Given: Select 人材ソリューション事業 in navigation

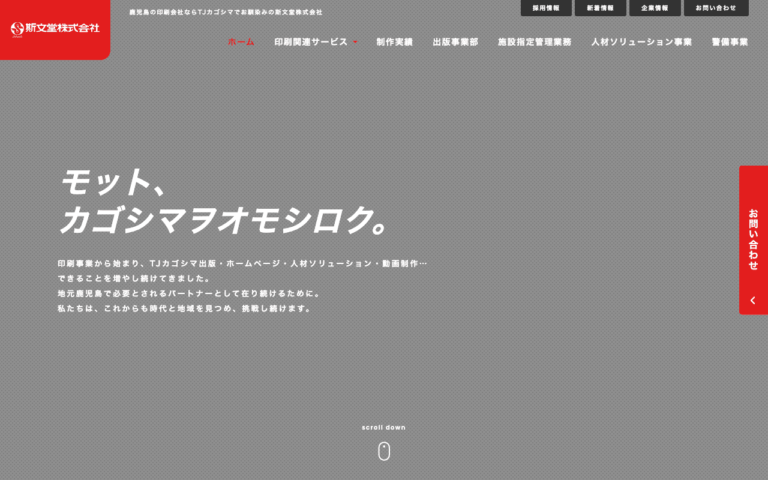Looking at the screenshot, I should tap(642, 42).
